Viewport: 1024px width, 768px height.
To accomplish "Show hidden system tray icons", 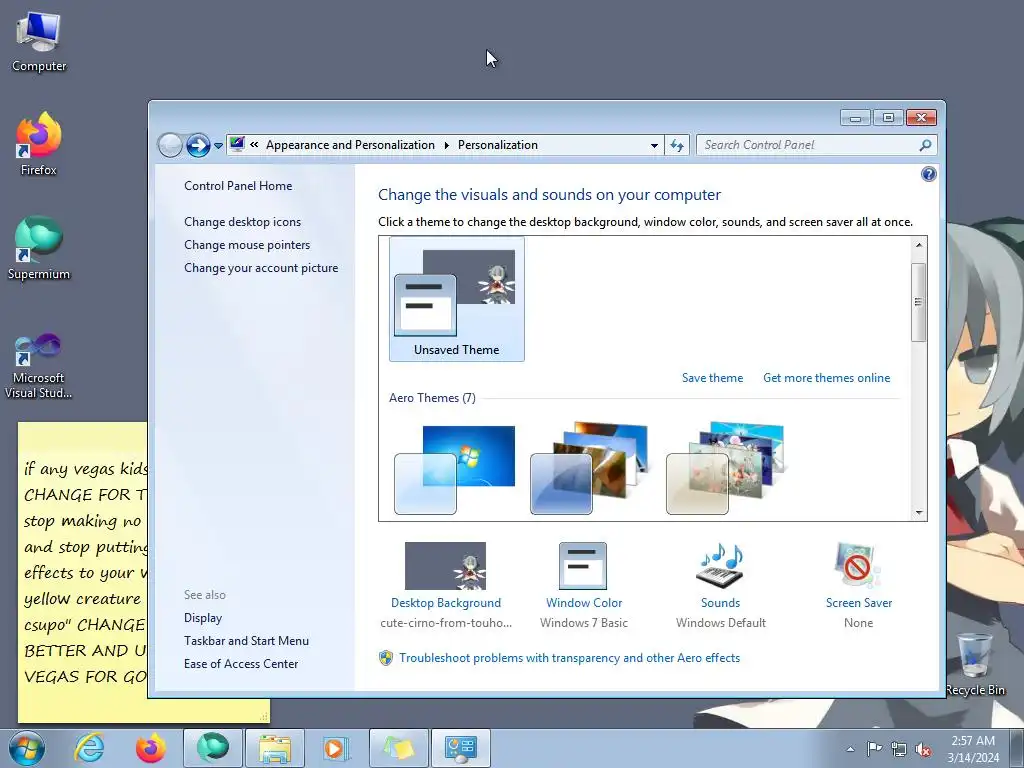I will [x=850, y=749].
